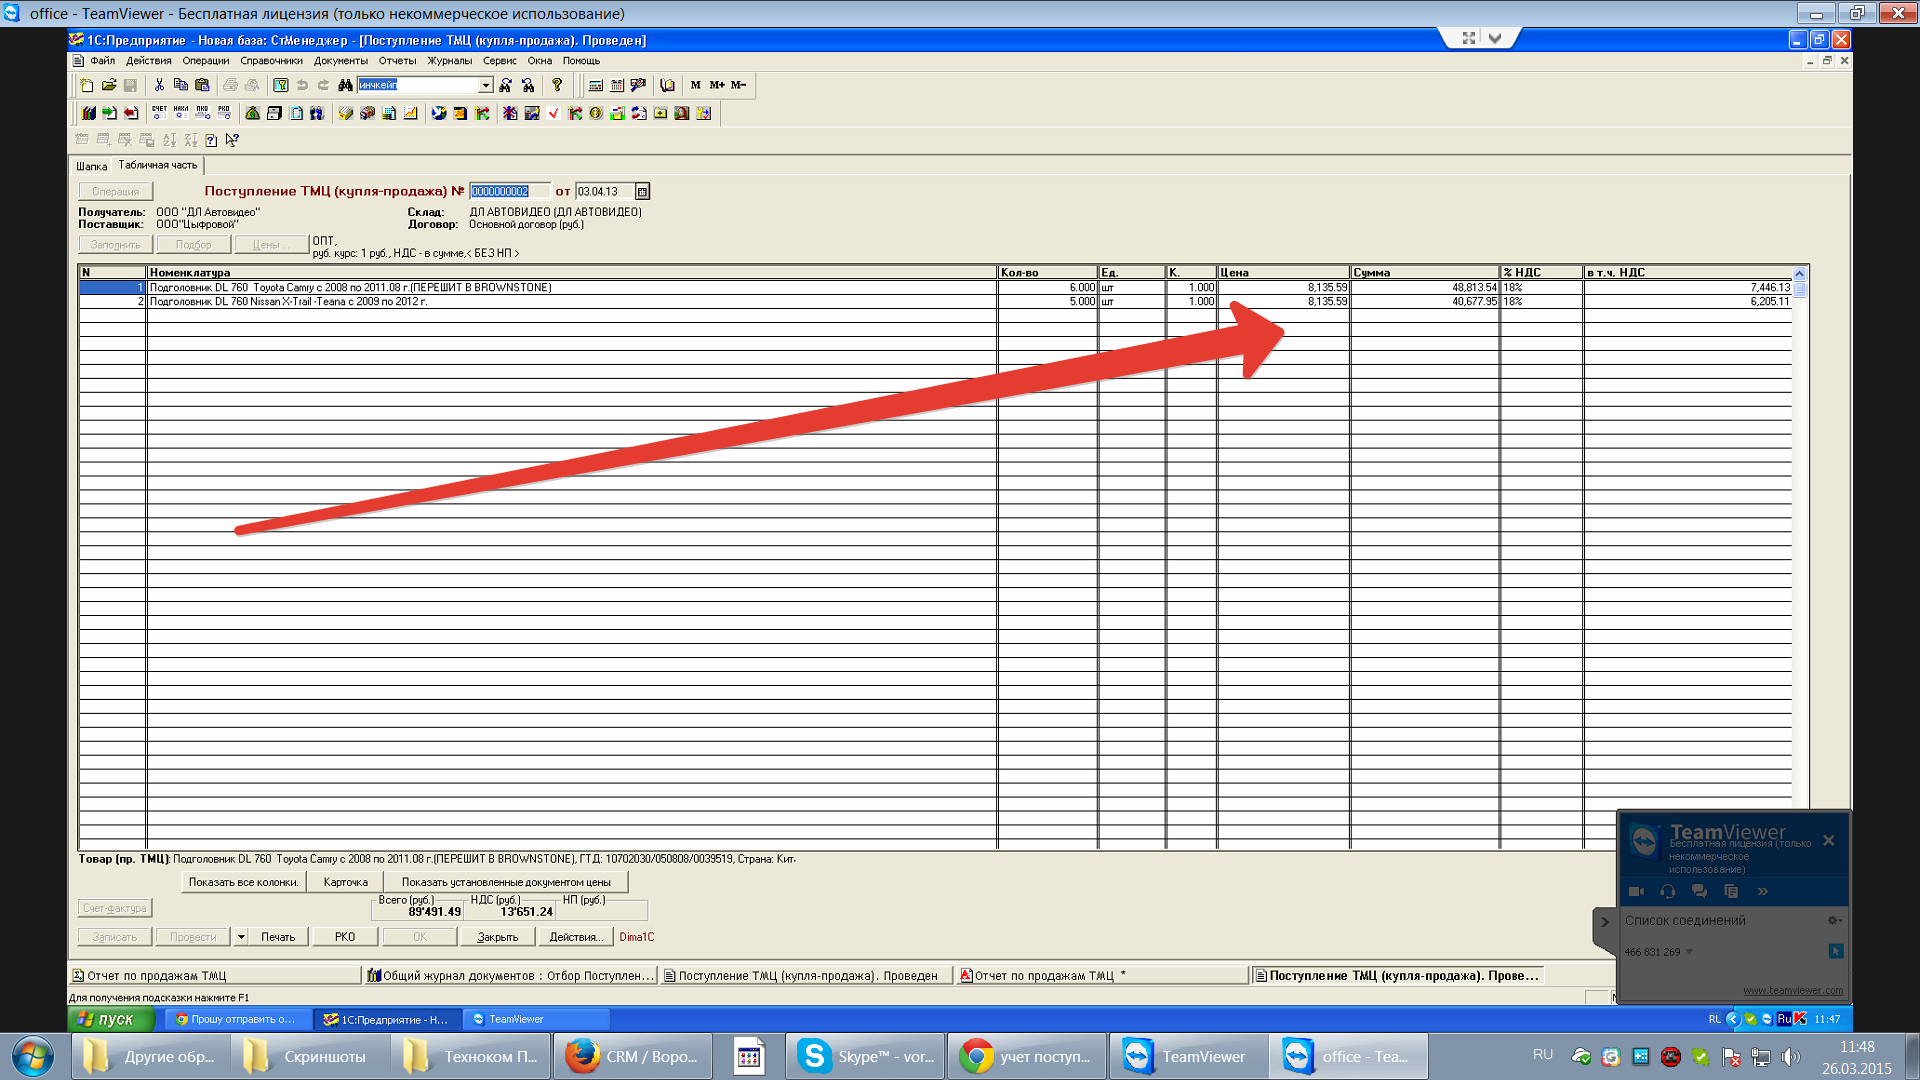Screen dimensions: 1920x1080
Task: Open the Отчеты menu
Action: (x=397, y=61)
